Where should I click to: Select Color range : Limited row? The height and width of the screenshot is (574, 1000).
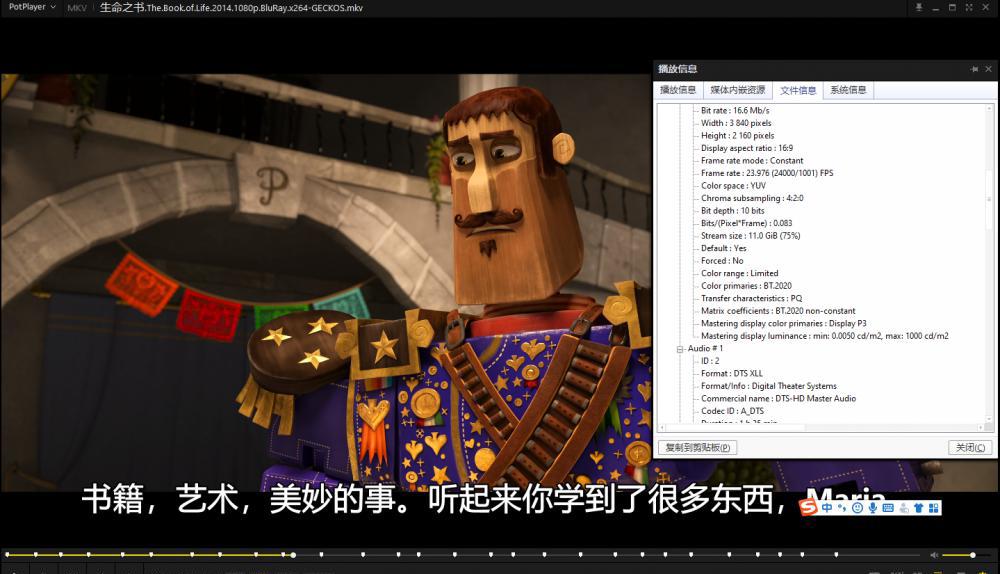740,274
